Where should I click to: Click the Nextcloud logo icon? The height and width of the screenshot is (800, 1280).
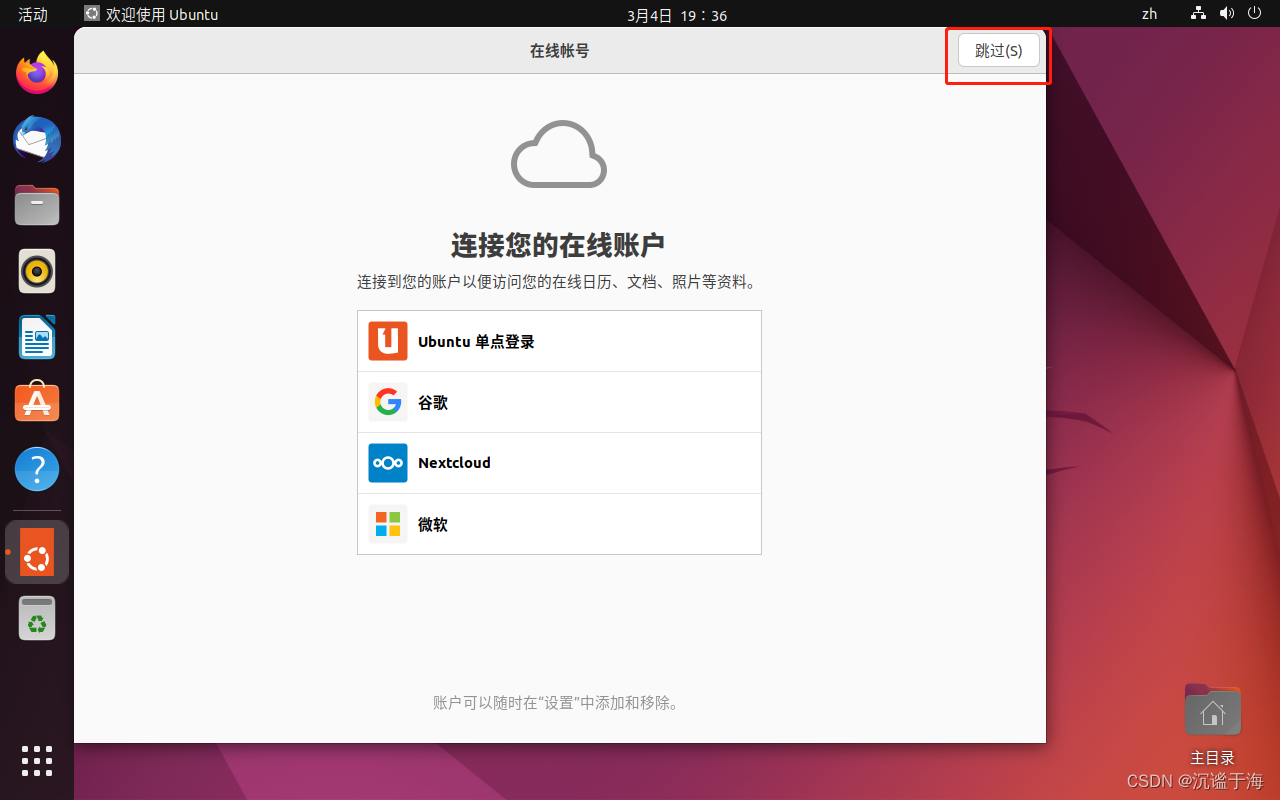pos(388,463)
